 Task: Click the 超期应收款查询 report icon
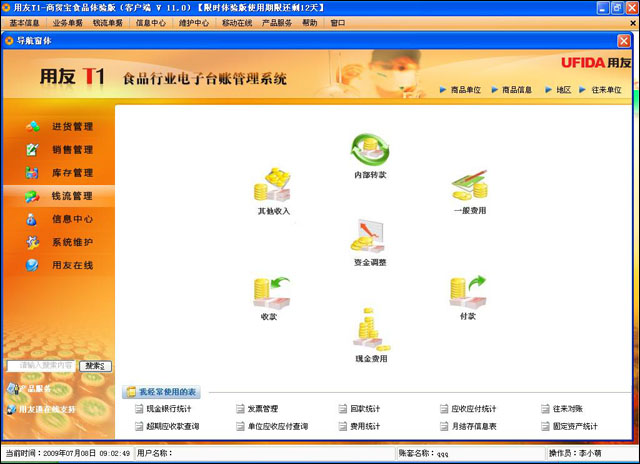tap(139, 426)
